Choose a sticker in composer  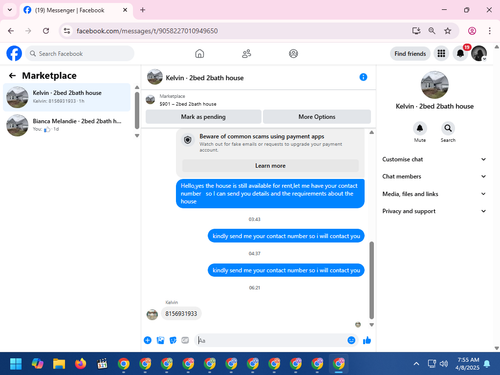(173, 340)
